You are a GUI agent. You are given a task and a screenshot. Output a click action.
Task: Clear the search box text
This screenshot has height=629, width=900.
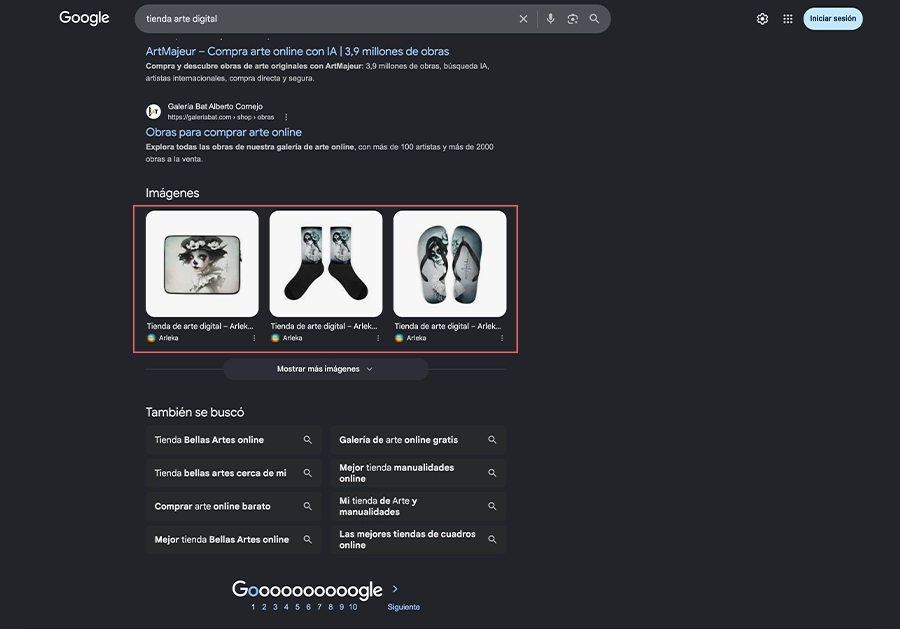[x=523, y=19]
